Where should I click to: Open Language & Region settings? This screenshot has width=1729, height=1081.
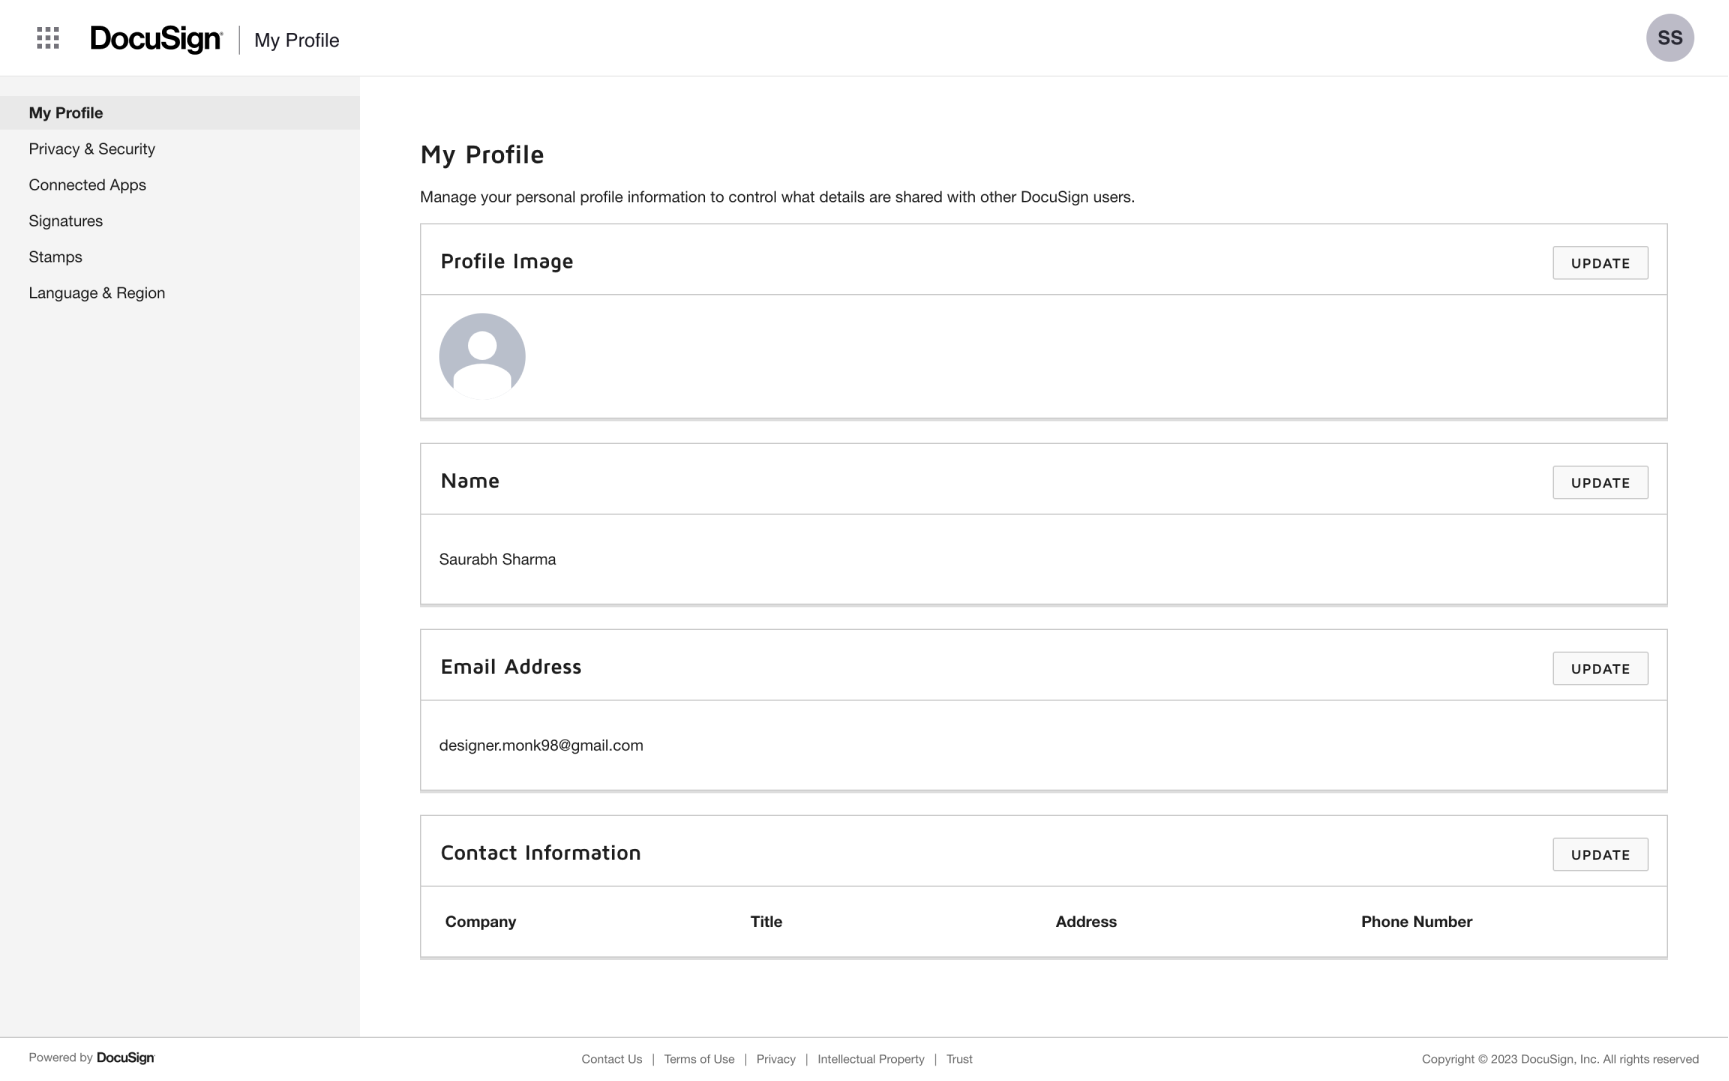click(x=97, y=293)
